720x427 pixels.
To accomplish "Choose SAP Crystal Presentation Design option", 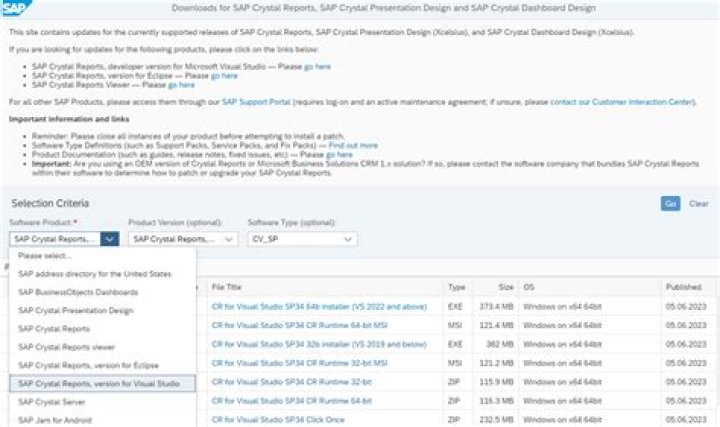I will (75, 310).
